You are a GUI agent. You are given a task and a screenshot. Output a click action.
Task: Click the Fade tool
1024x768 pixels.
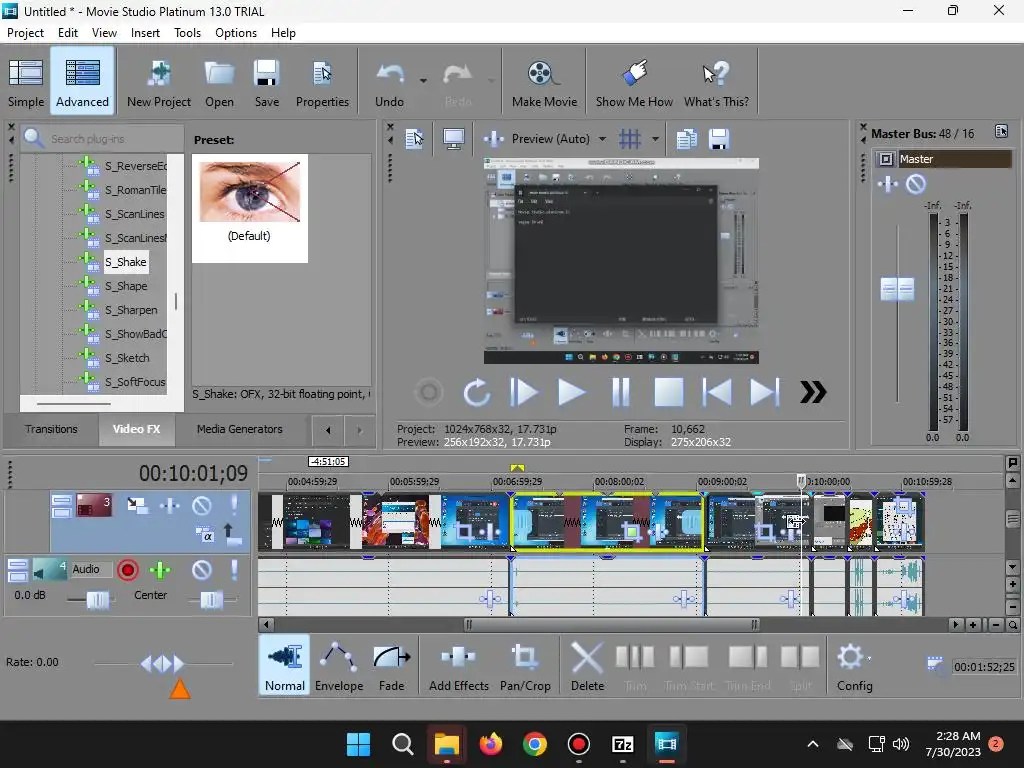coord(391,665)
